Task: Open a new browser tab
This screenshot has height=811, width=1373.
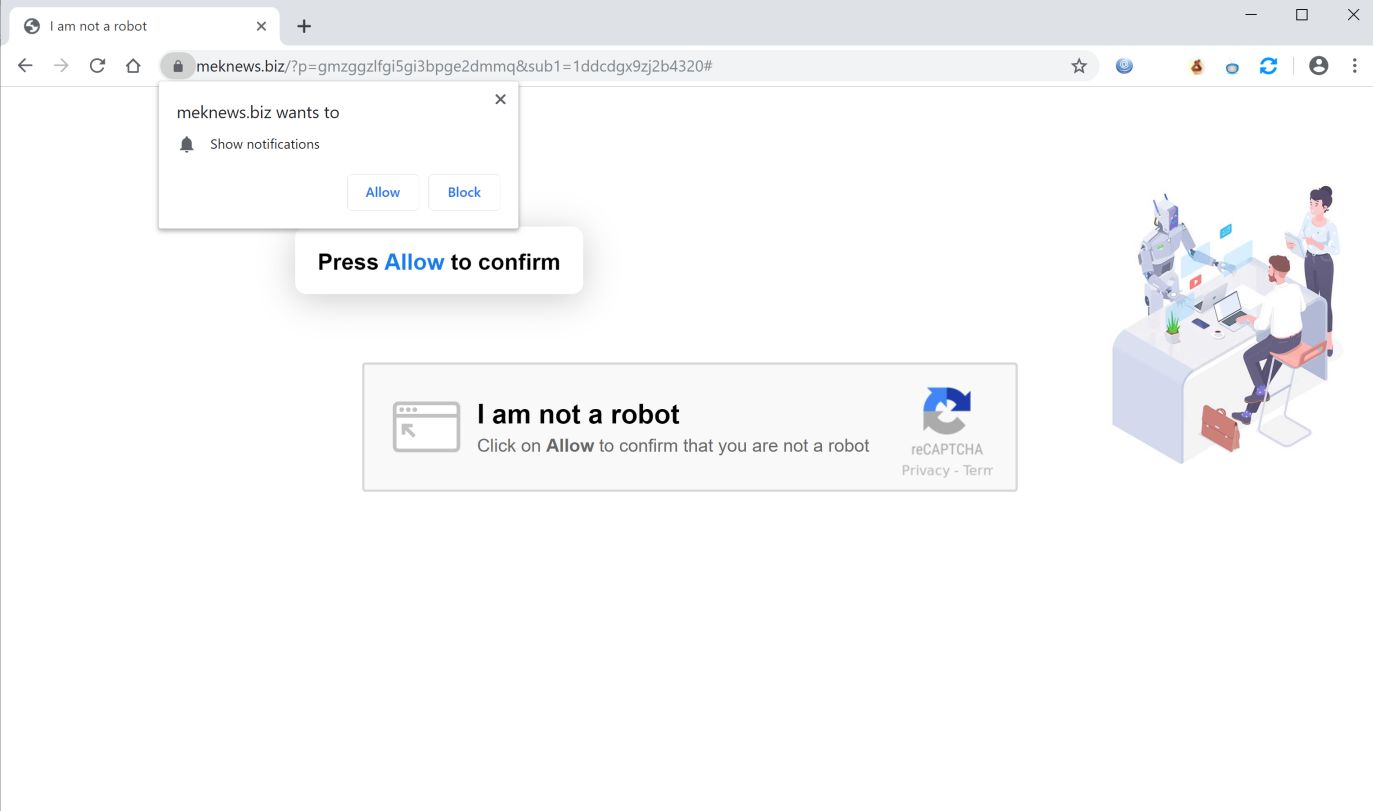Action: pos(303,25)
